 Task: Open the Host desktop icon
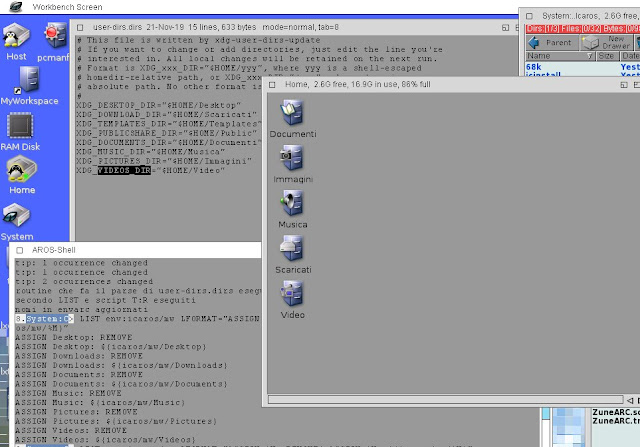pos(16,41)
